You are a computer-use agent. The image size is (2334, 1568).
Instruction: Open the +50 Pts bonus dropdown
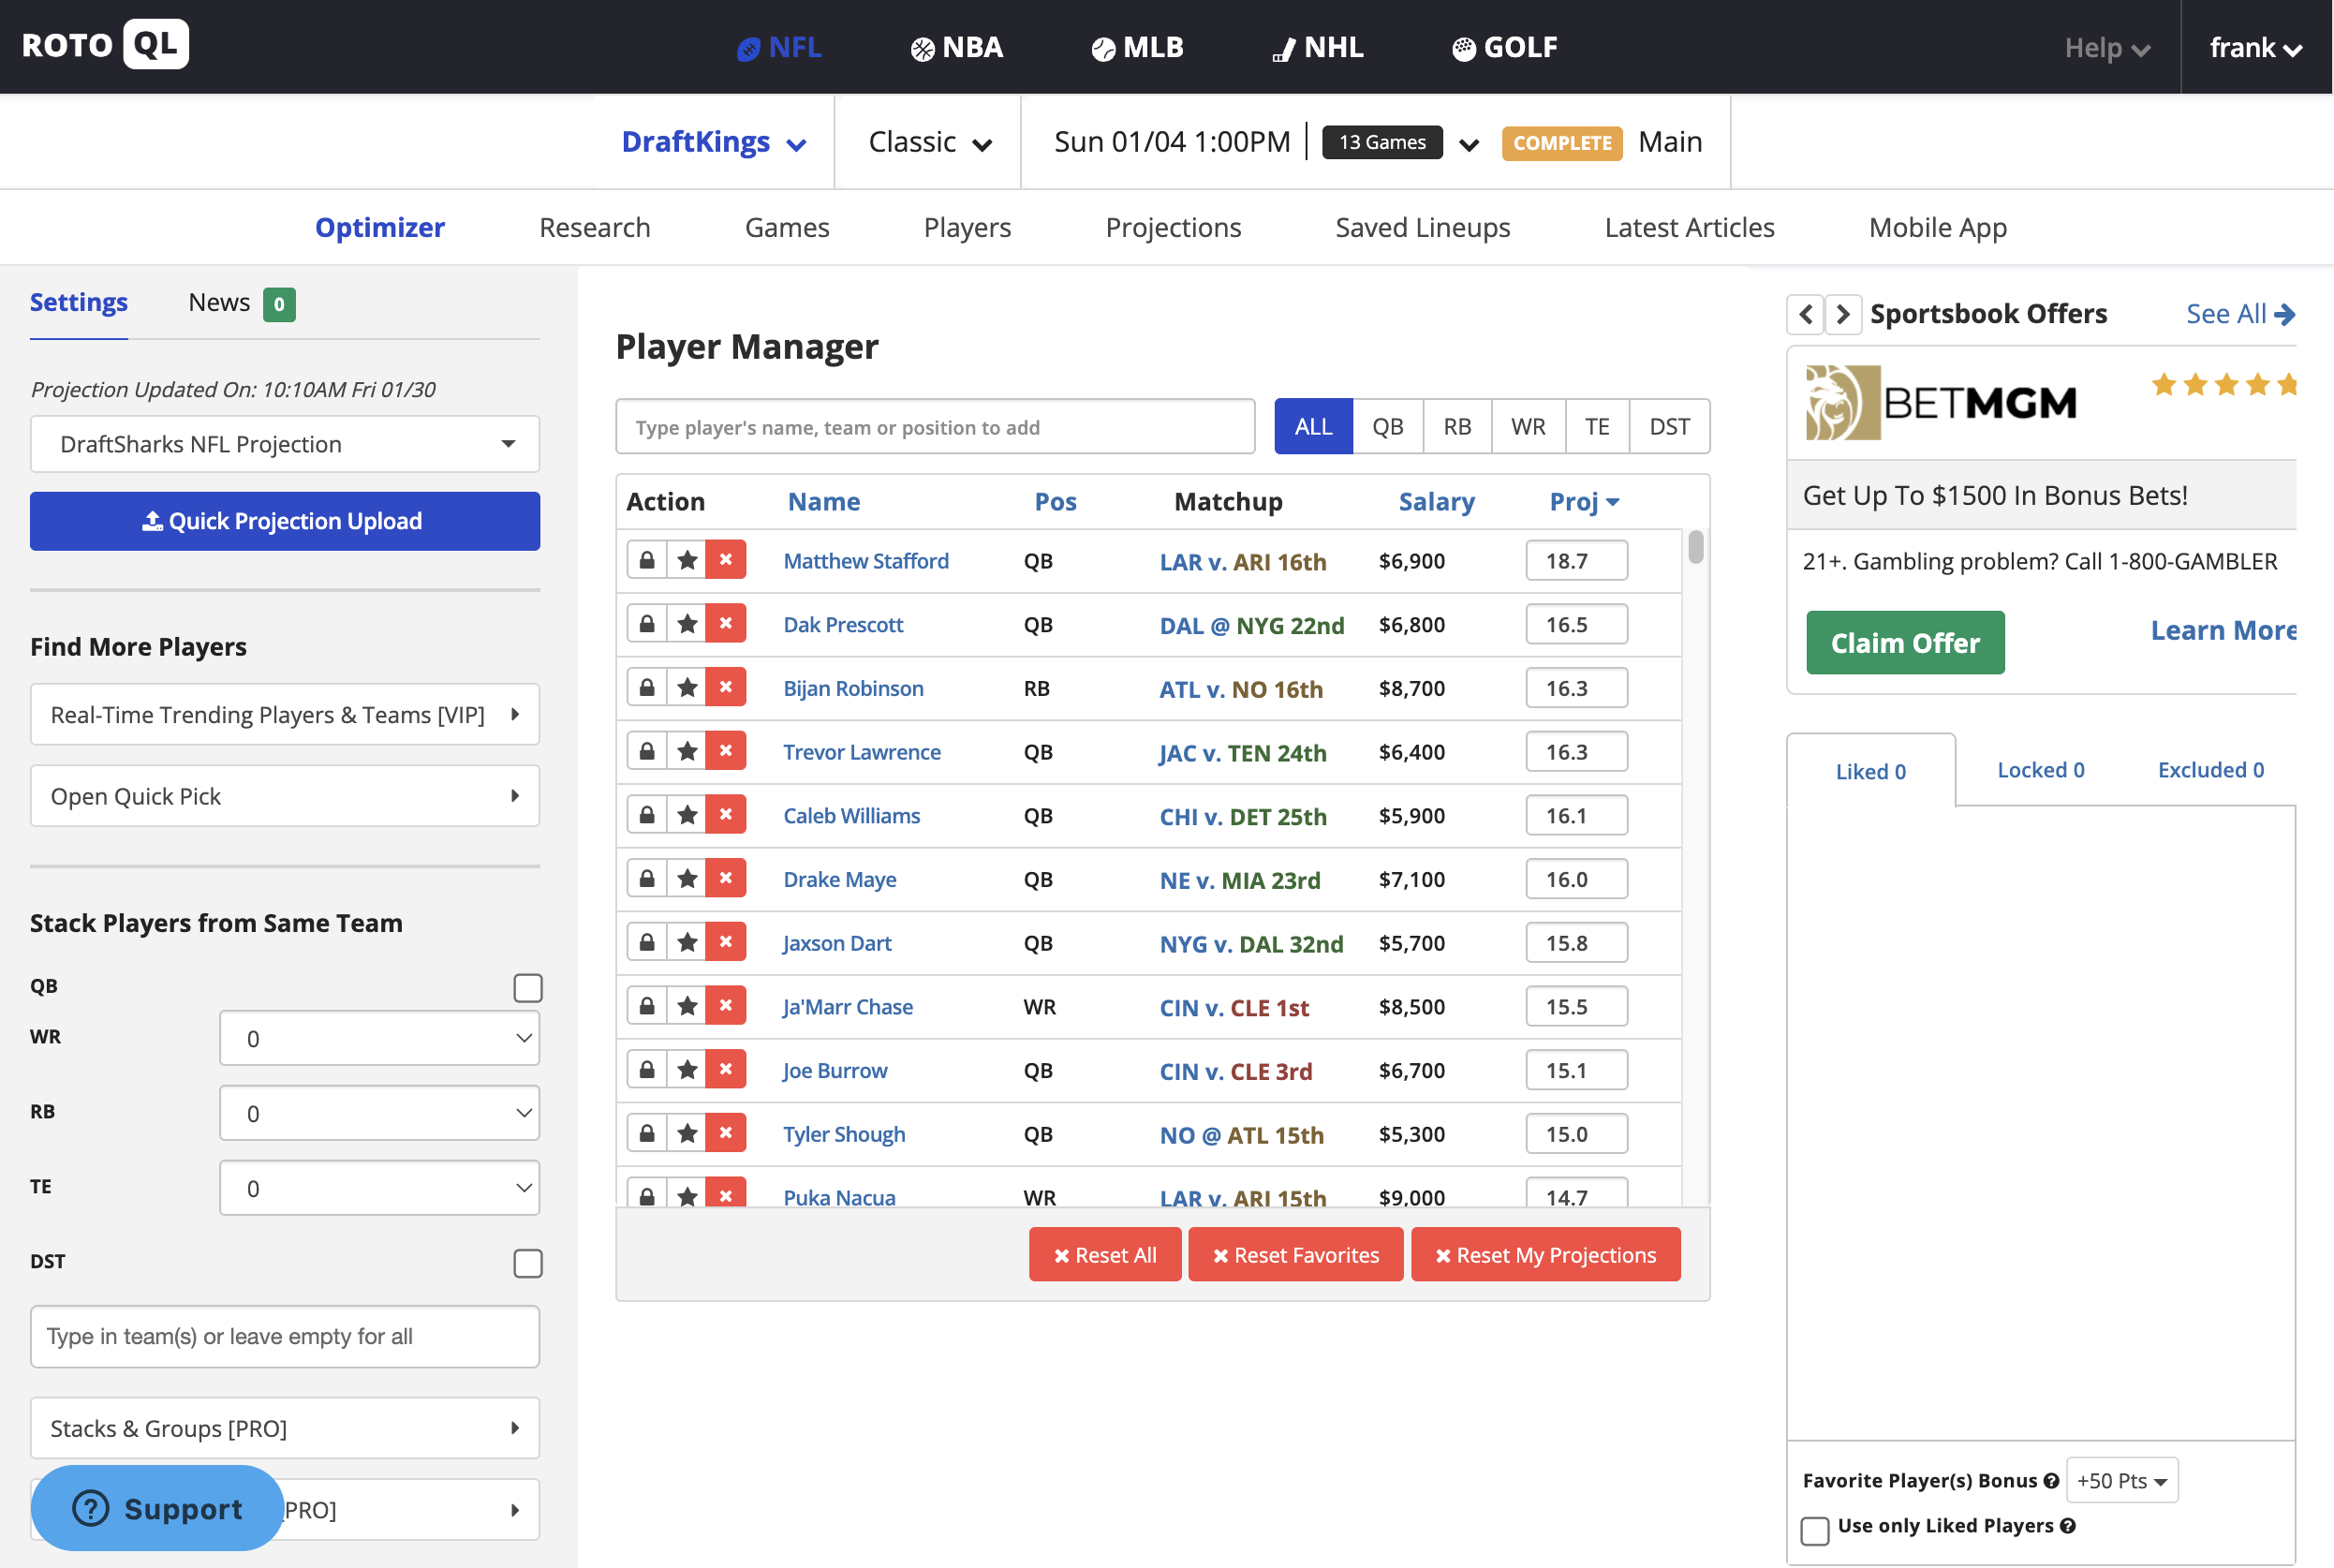pos(2122,1481)
